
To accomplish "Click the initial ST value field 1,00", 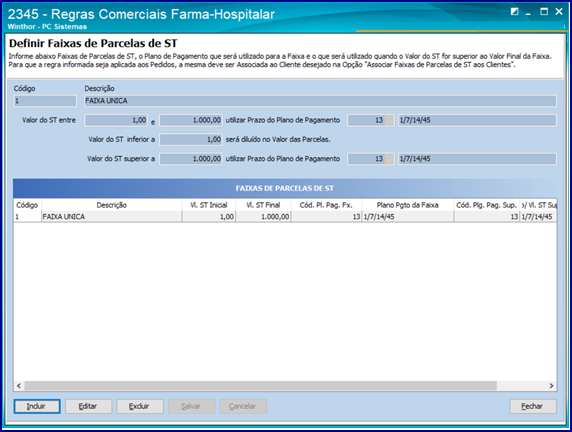I will (116, 120).
